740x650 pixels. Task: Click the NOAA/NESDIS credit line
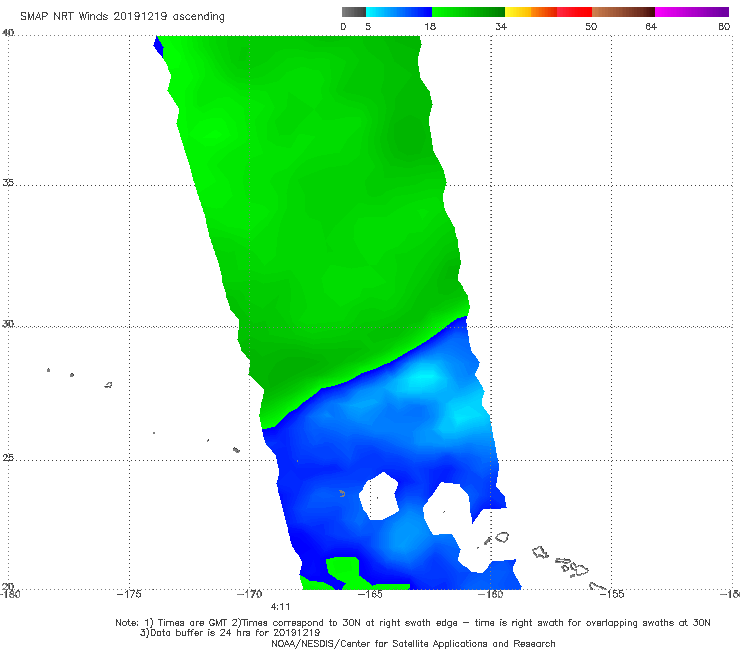[413, 643]
